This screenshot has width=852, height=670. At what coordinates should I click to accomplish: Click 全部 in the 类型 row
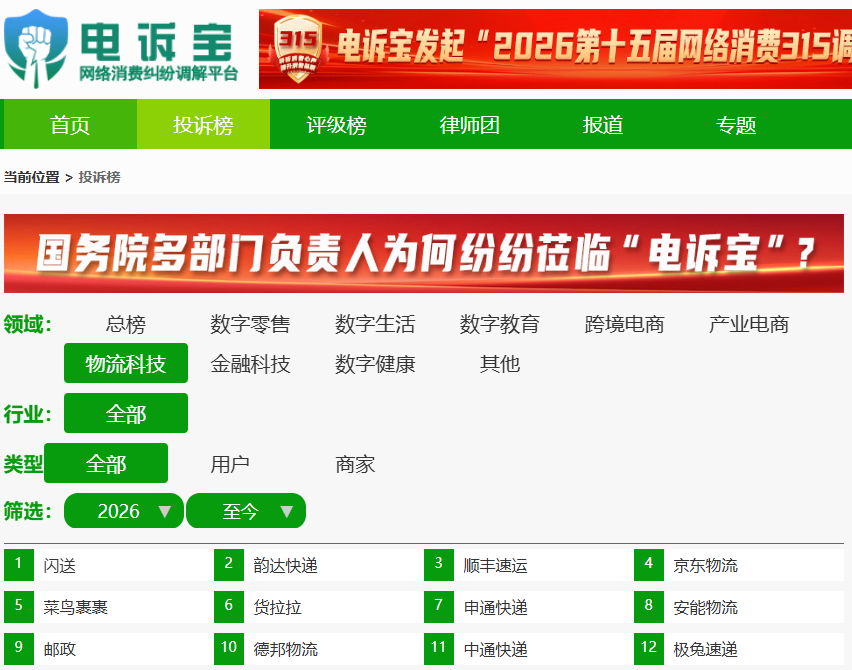tap(106, 463)
